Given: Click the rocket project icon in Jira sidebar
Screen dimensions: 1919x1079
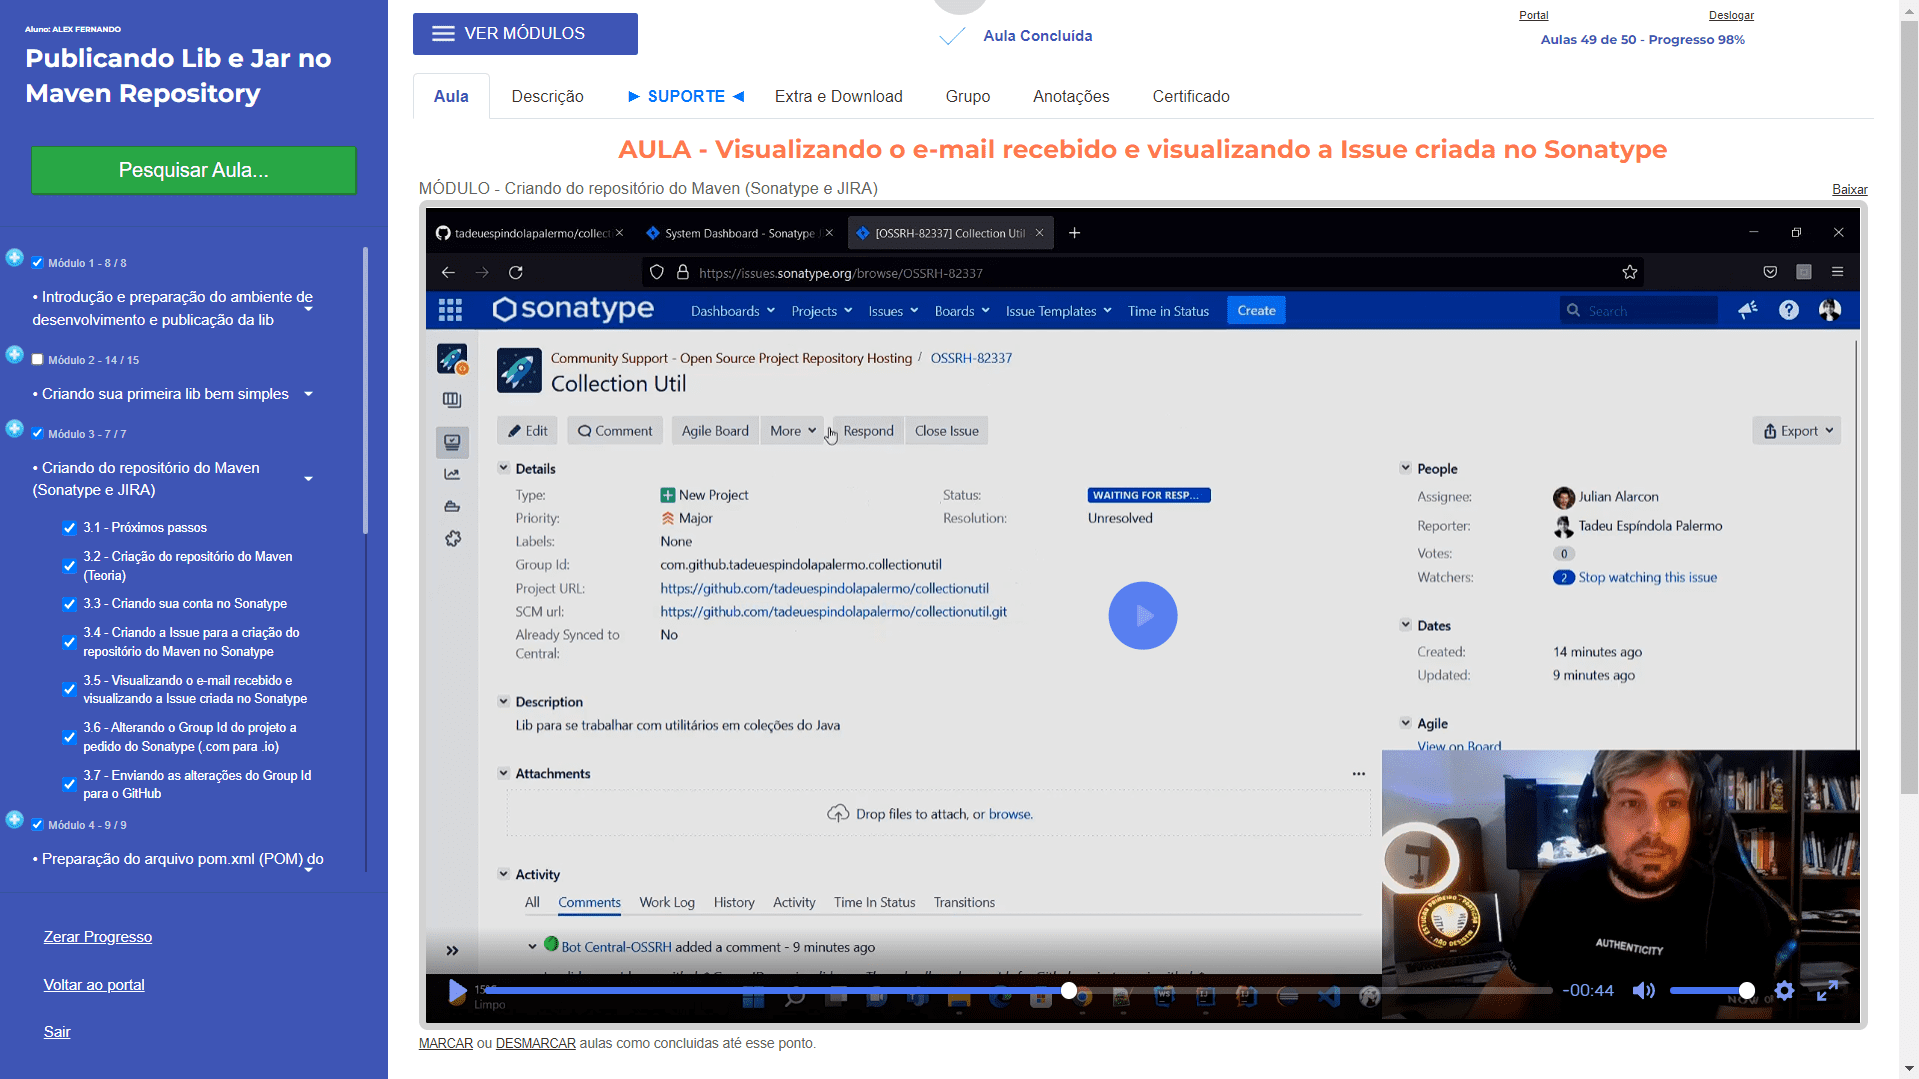Looking at the screenshot, I should point(452,358).
